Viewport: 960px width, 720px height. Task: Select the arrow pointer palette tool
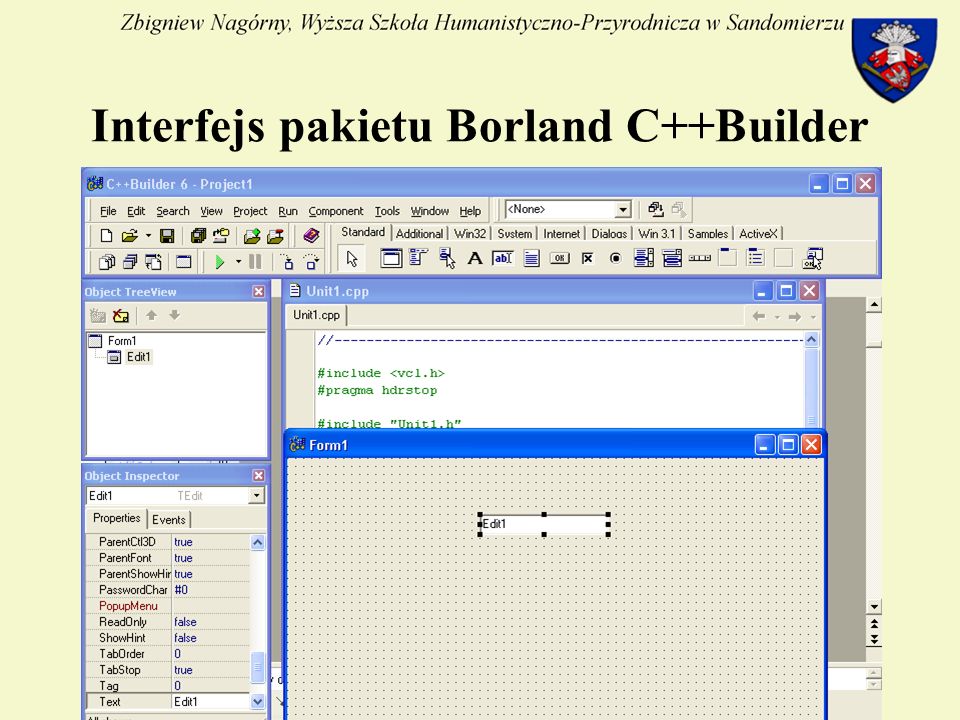pos(351,259)
